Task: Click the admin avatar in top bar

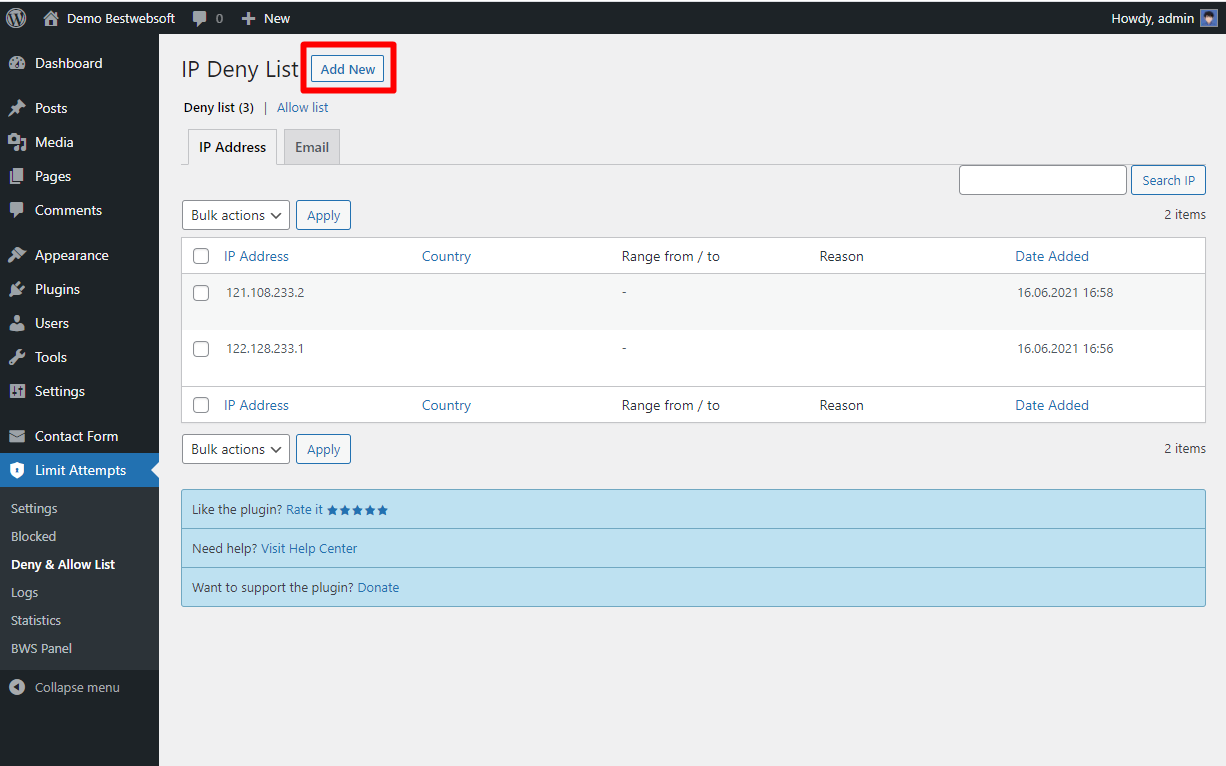Action: tap(1210, 18)
